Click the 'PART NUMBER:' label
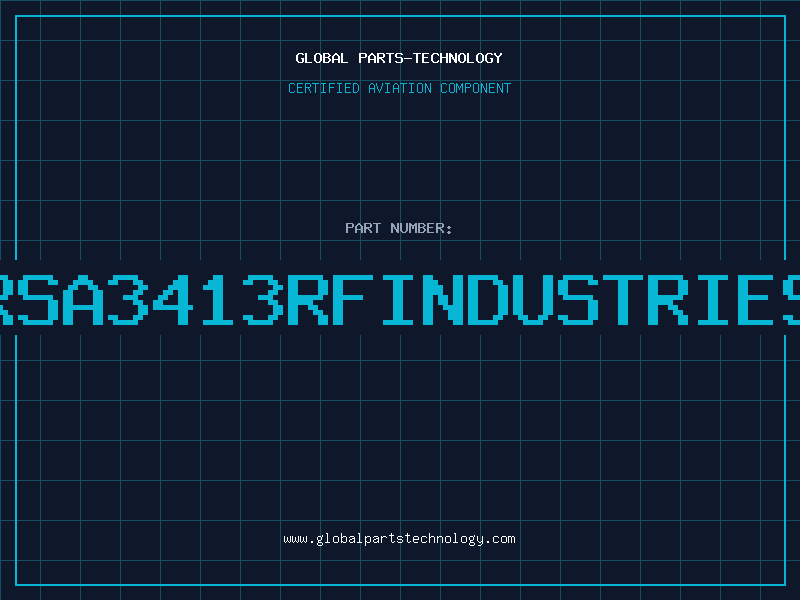The width and height of the screenshot is (800, 600). 399,228
